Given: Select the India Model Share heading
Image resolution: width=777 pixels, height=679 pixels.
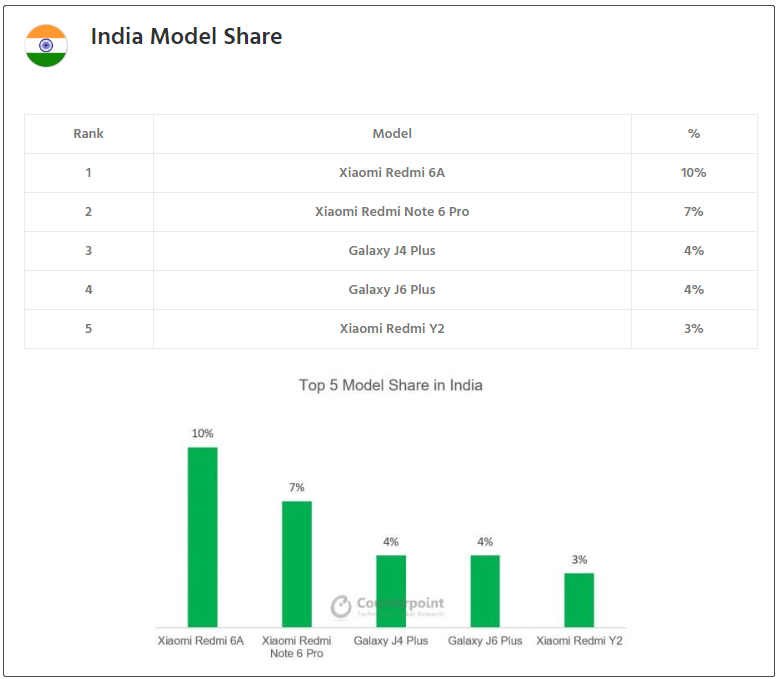Looking at the screenshot, I should [x=186, y=37].
